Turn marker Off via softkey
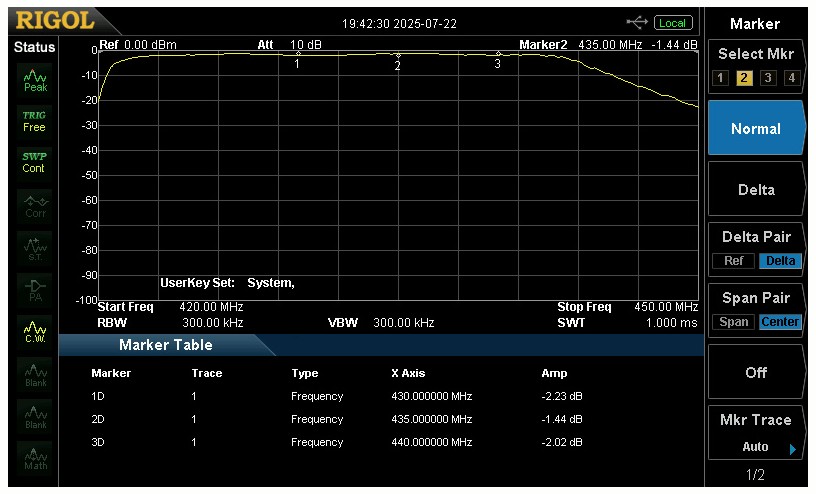Viewport: 816px width, 494px height. pos(756,372)
